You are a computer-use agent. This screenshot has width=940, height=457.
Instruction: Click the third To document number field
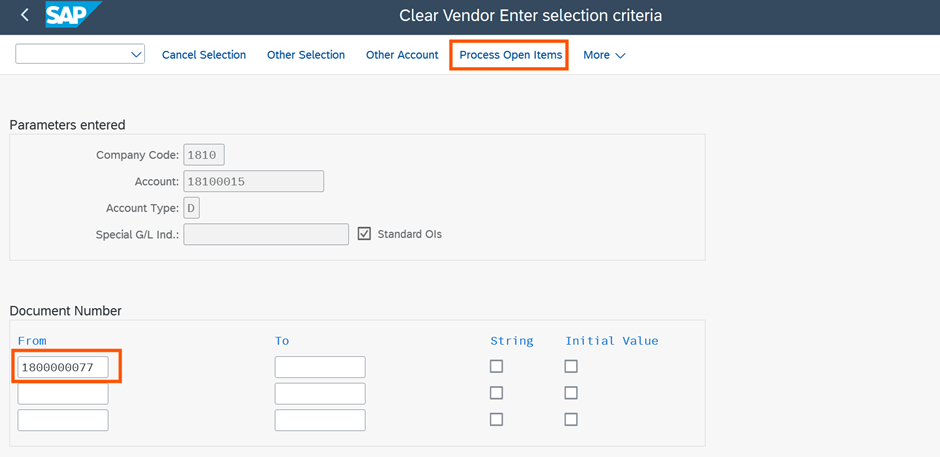(x=320, y=420)
